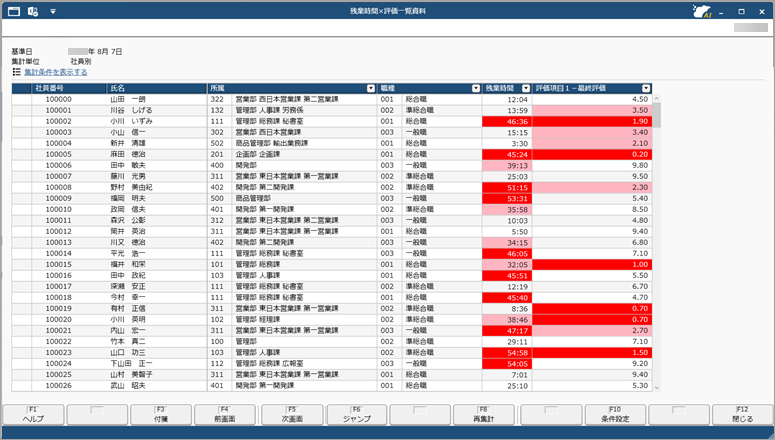Click the F8 再集計 button
This screenshot has height=440, width=775.
pyautogui.click(x=483, y=414)
